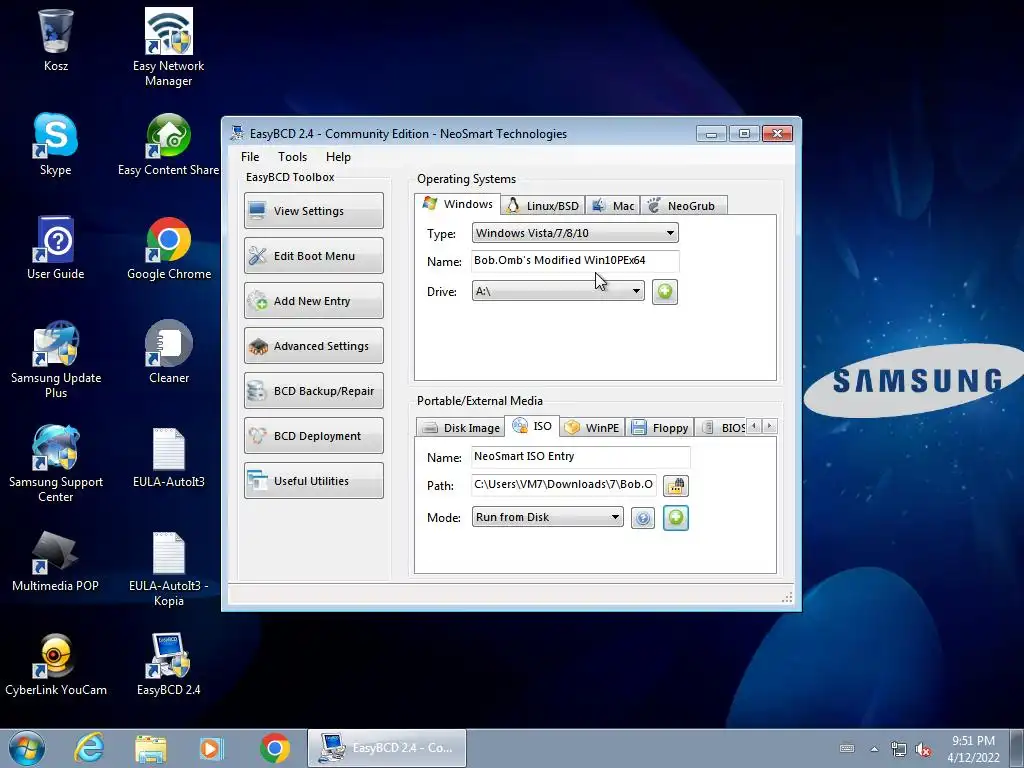Open Samsung Support Center desktop icon
Image resolution: width=1024 pixels, height=768 pixels.
[56, 462]
